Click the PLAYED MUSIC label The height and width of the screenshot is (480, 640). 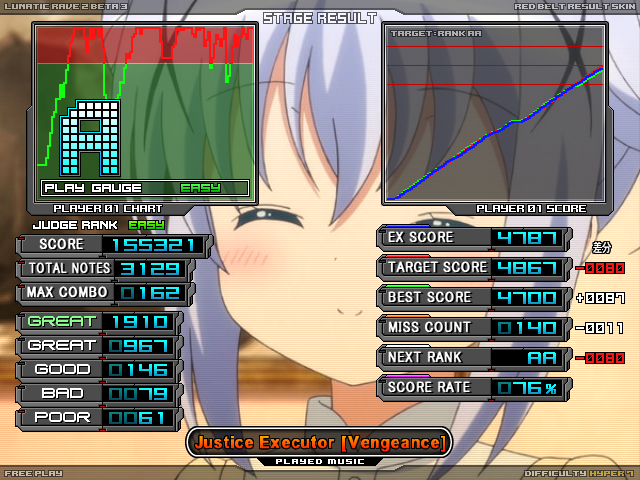pyautogui.click(x=320, y=461)
